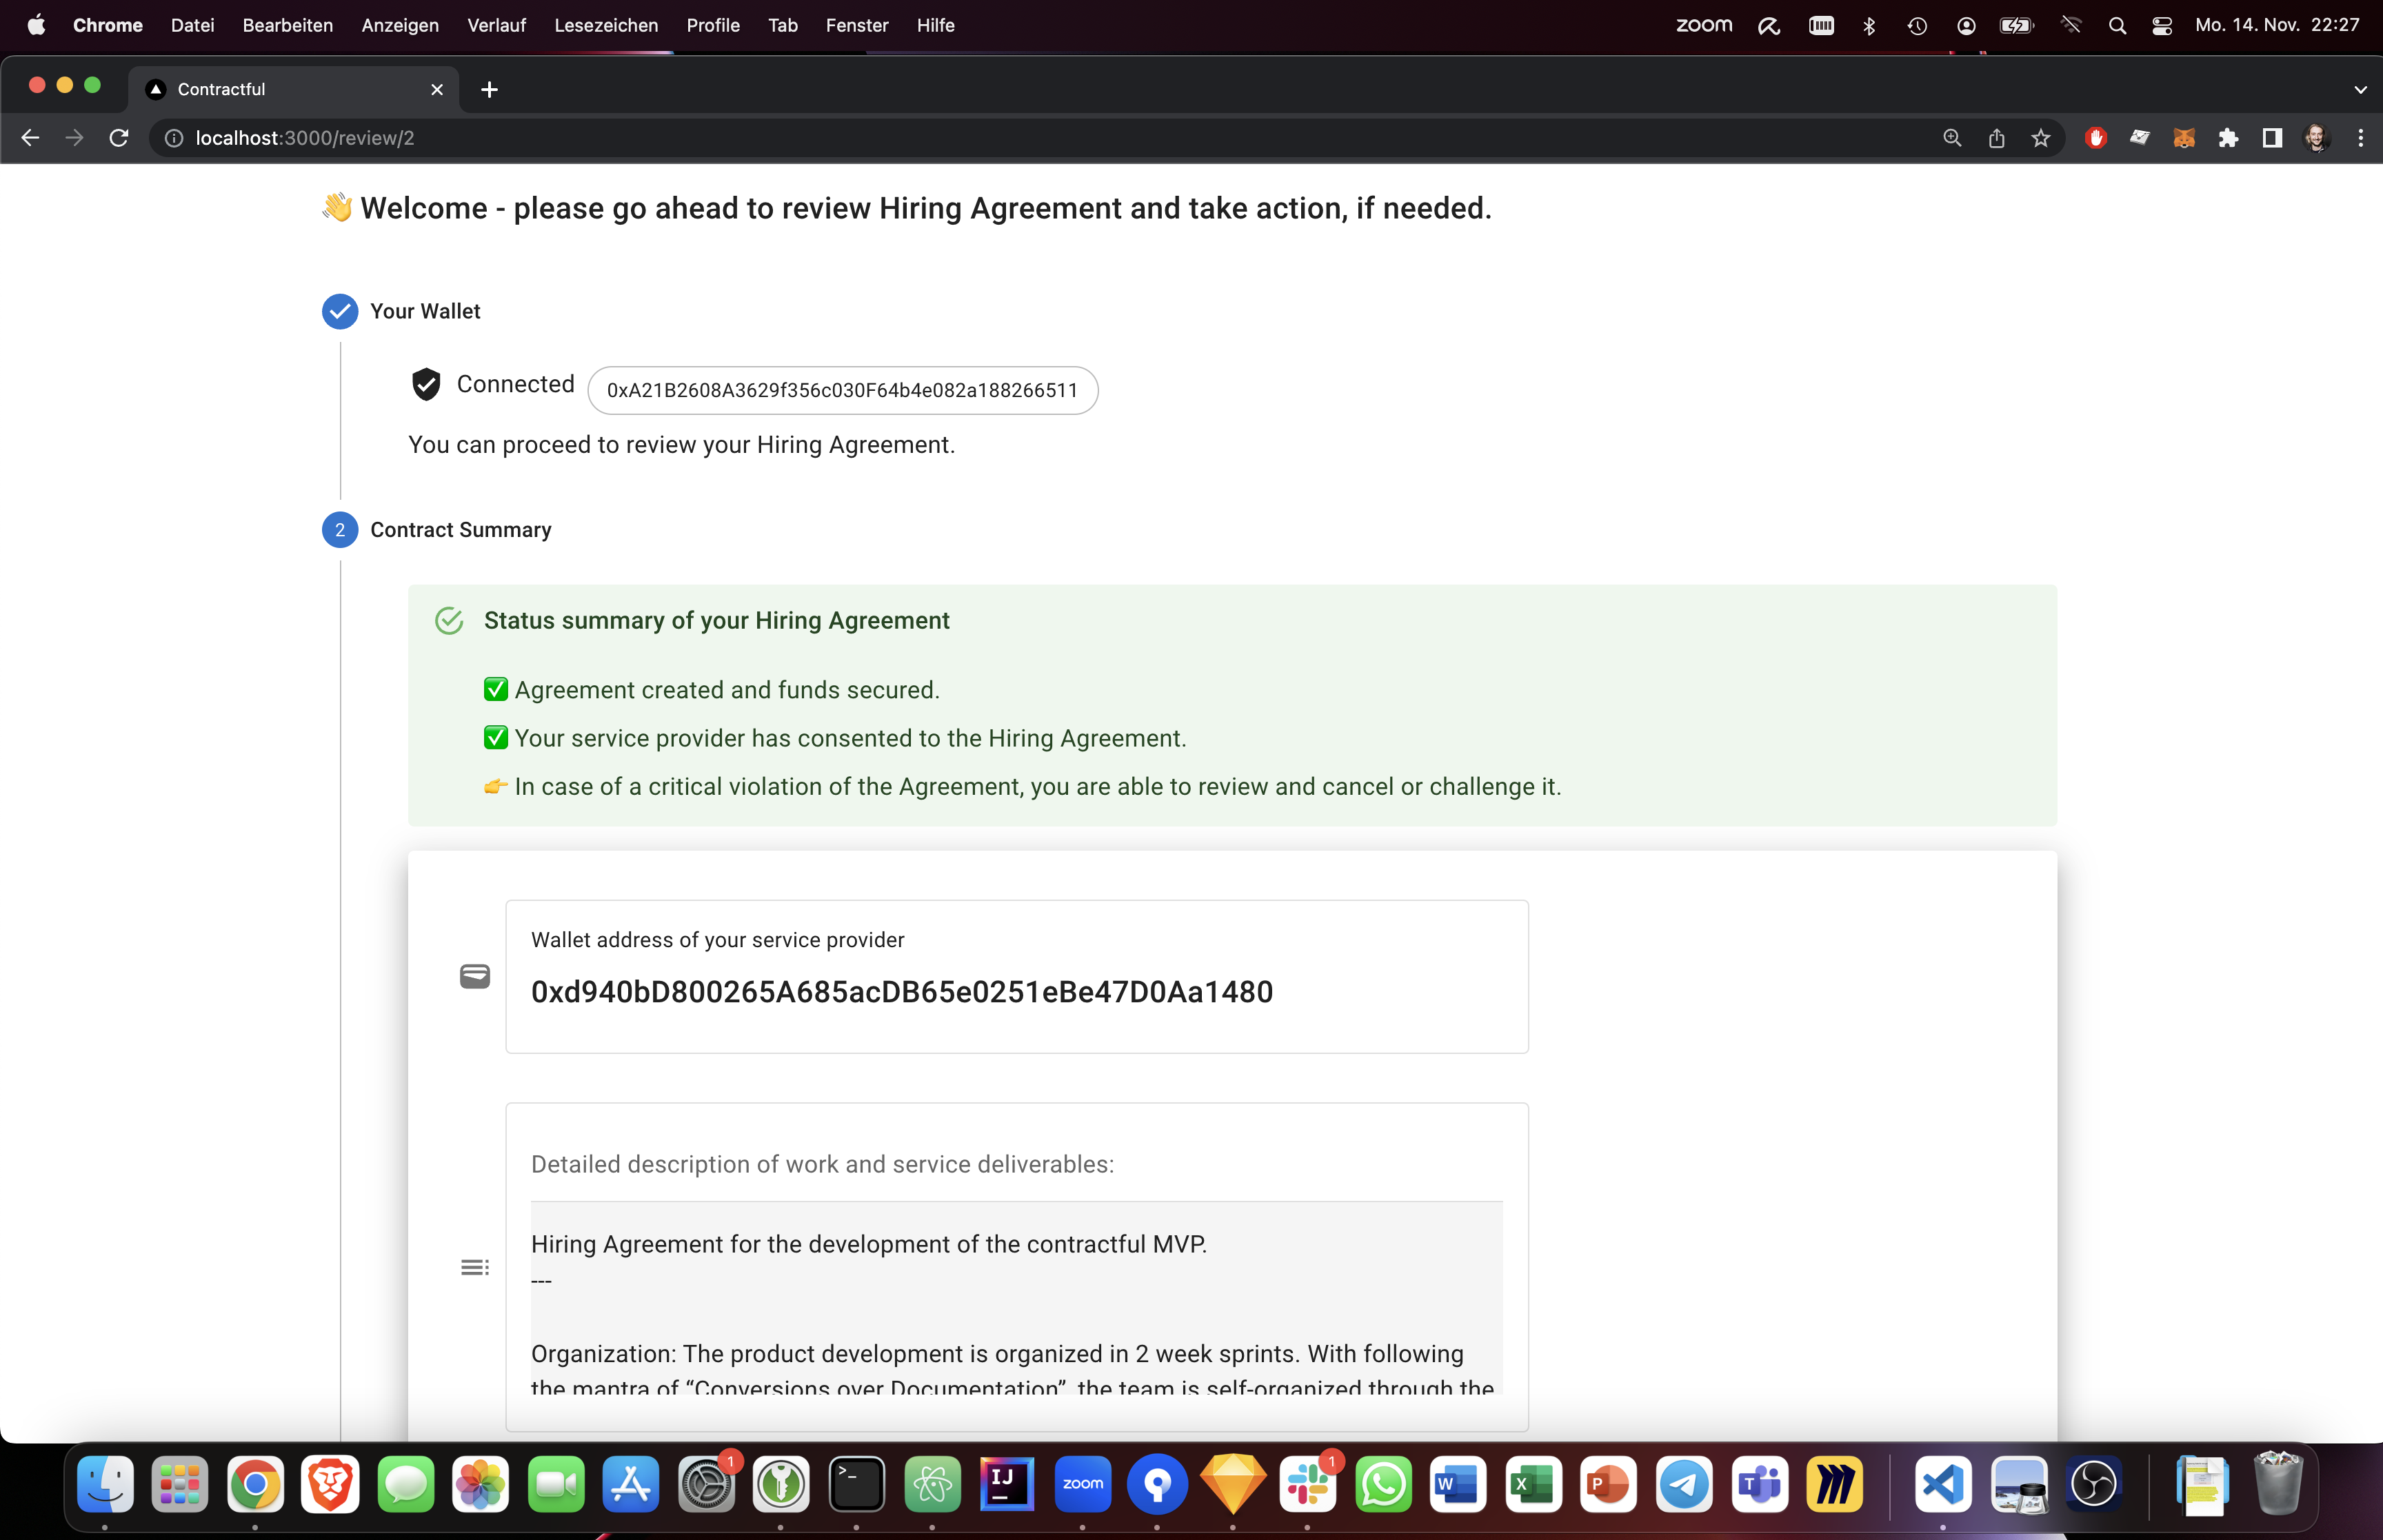Click the Your Wallet completed step checkmark

[340, 311]
